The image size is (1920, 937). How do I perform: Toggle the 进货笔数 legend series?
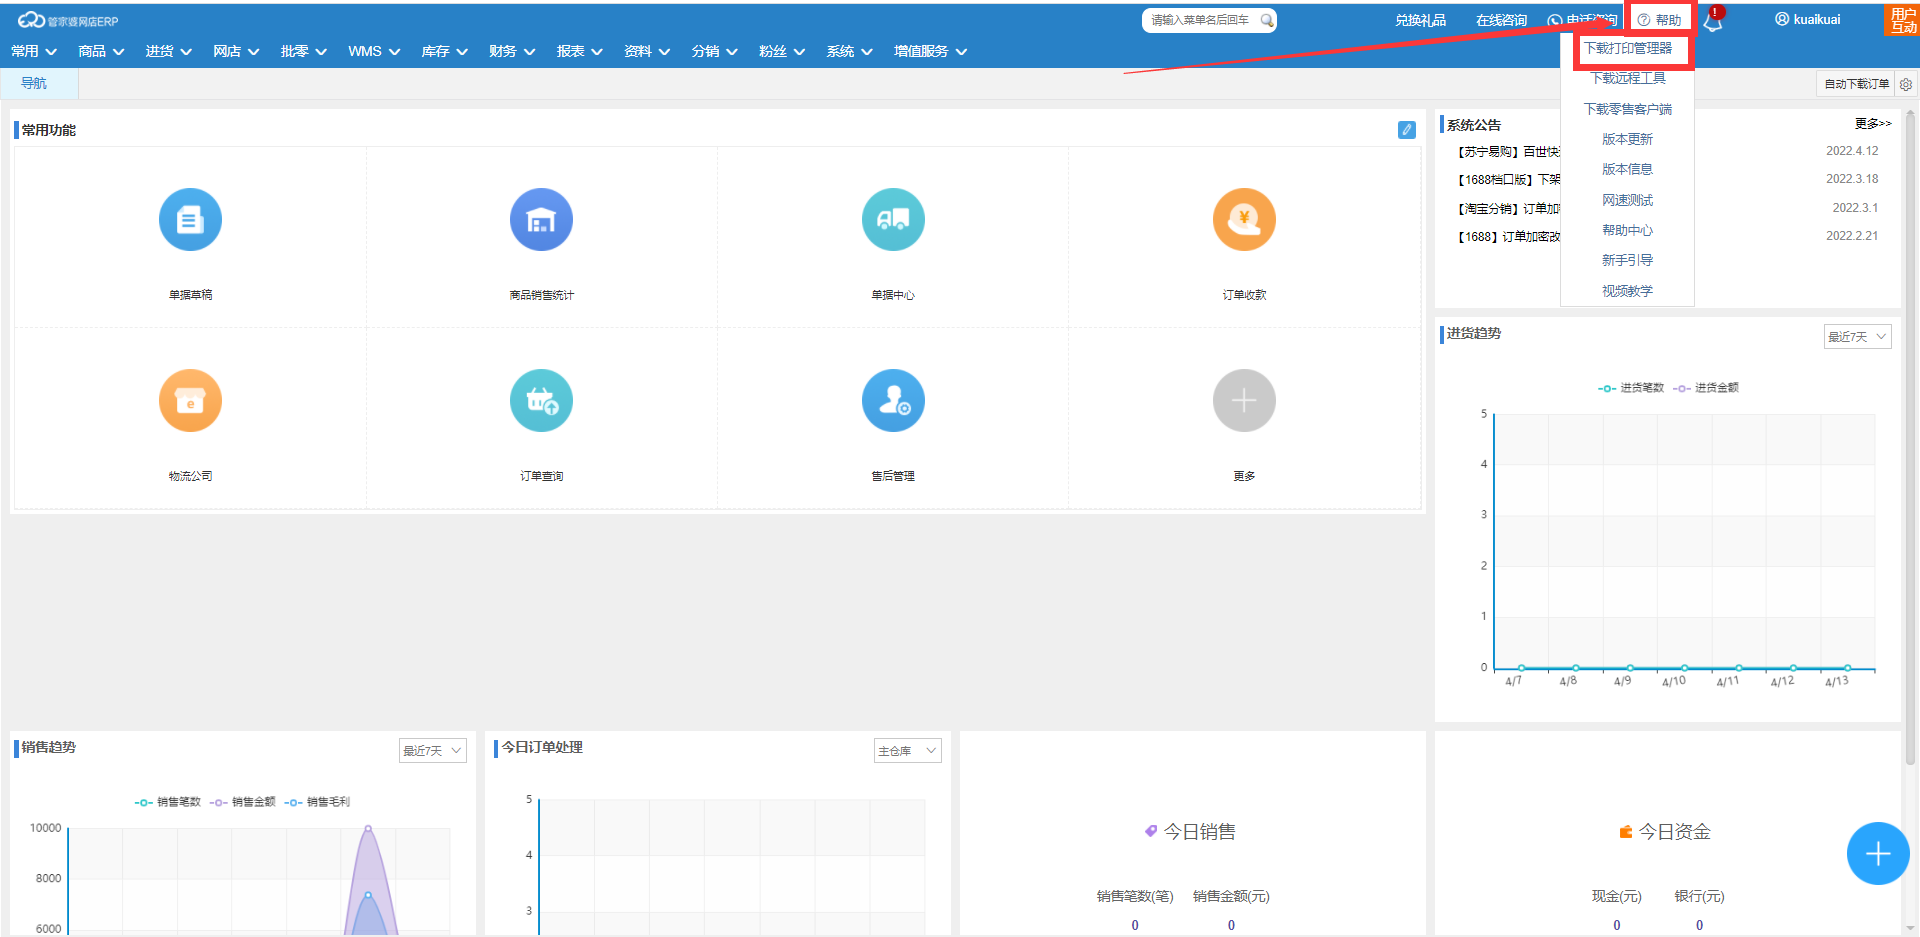click(1631, 388)
